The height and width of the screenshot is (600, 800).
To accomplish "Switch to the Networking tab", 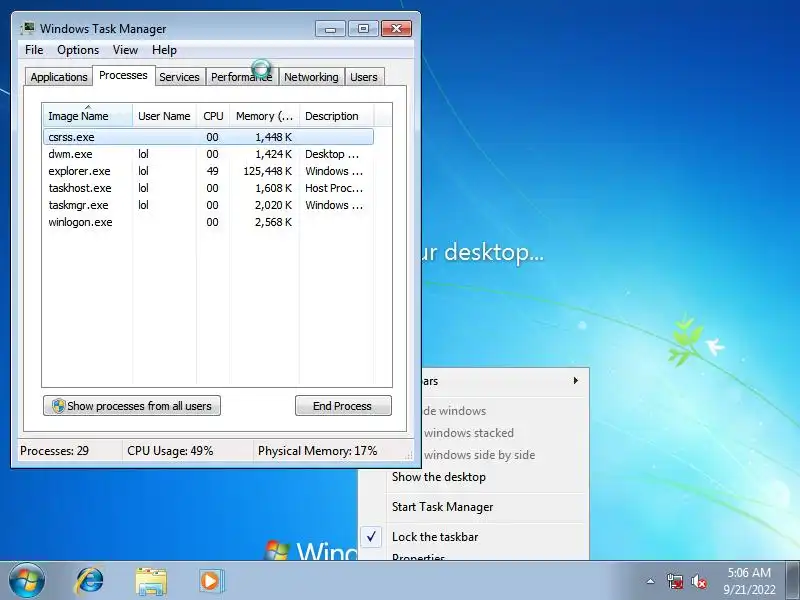I will [311, 77].
